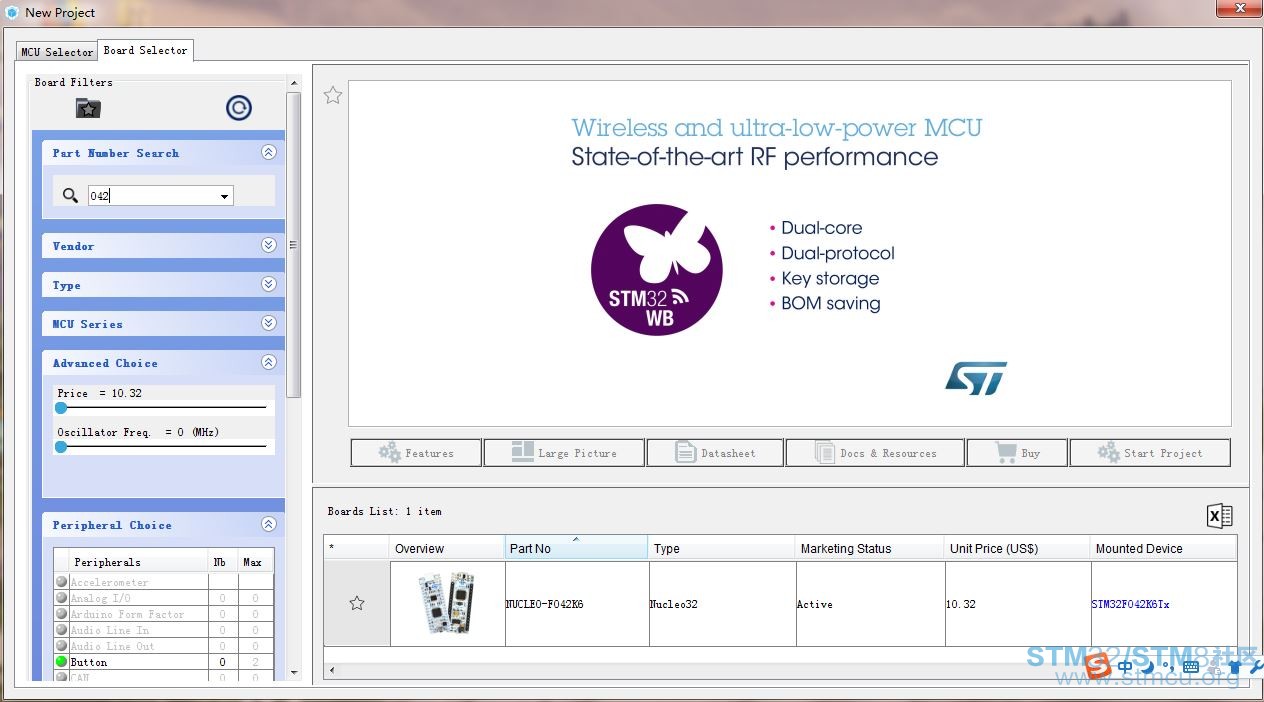This screenshot has height=702, width=1264.
Task: Star the NUCLEO-F042K6 board row as favorite
Action: (x=356, y=603)
